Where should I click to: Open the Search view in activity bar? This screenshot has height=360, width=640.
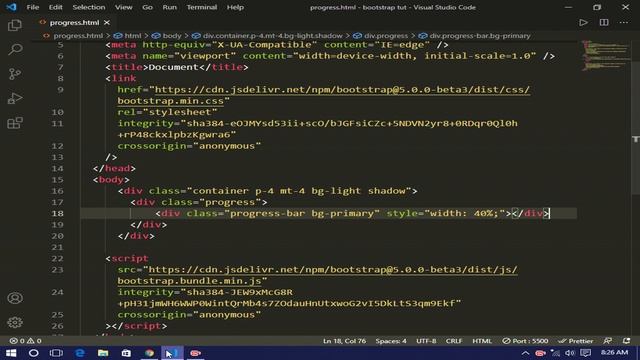coord(15,49)
